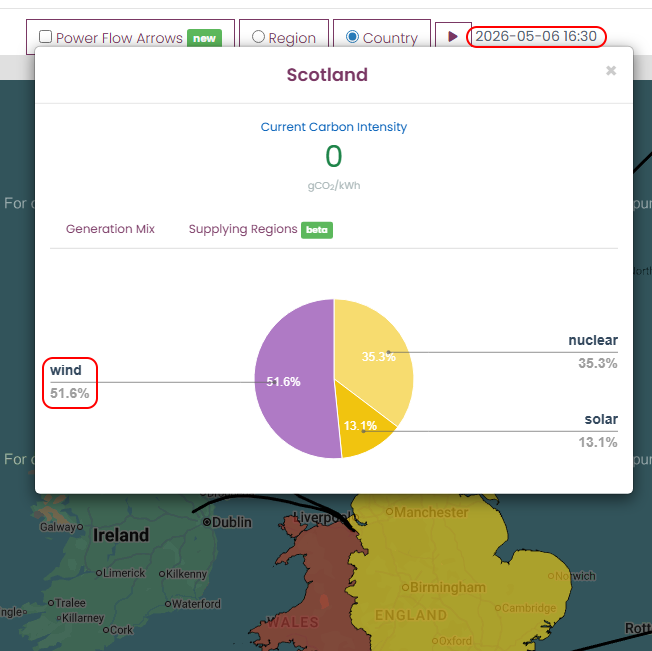Click Dublin on the map

click(228, 522)
